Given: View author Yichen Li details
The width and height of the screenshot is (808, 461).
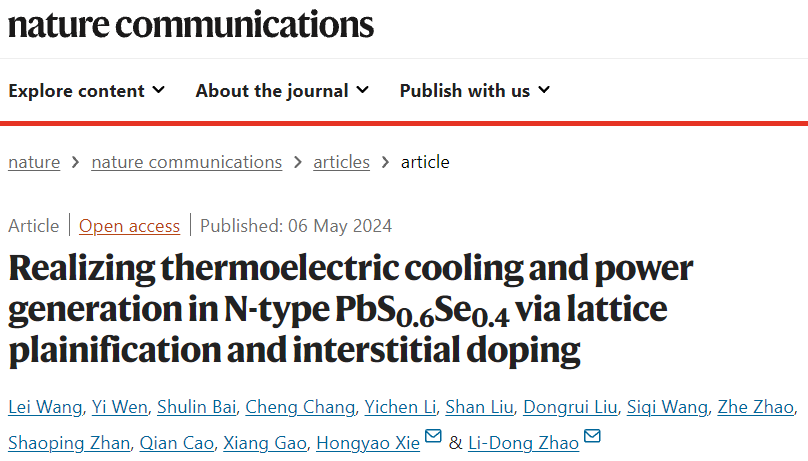Looking at the screenshot, I should tap(400, 407).
